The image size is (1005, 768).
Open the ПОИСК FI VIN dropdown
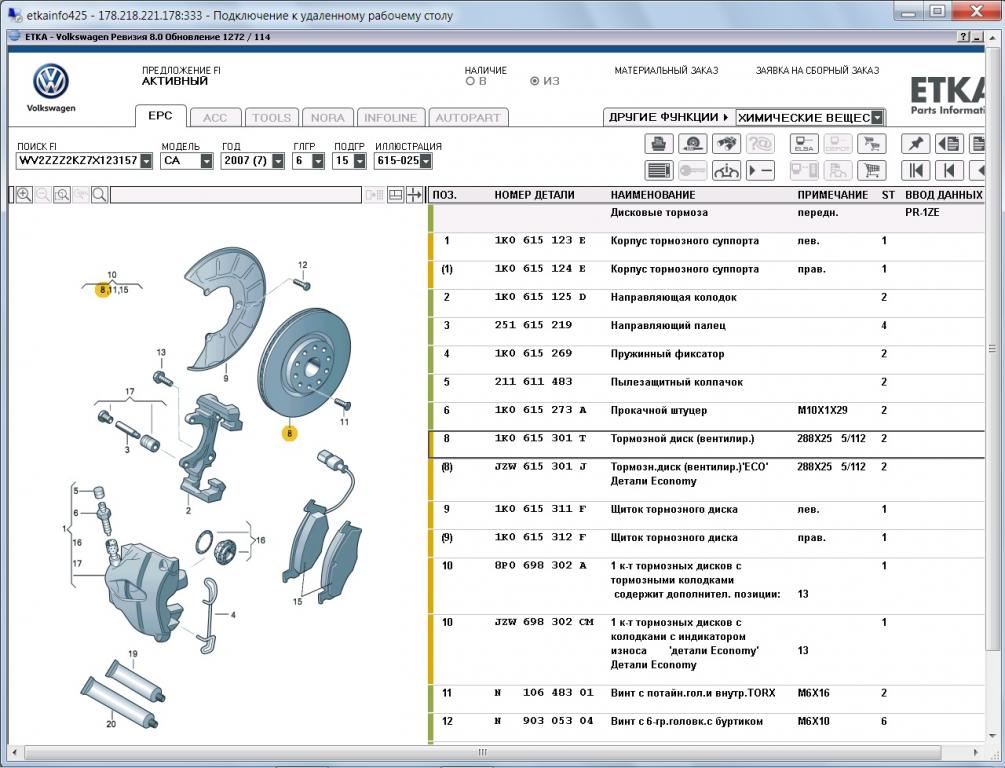(x=146, y=161)
